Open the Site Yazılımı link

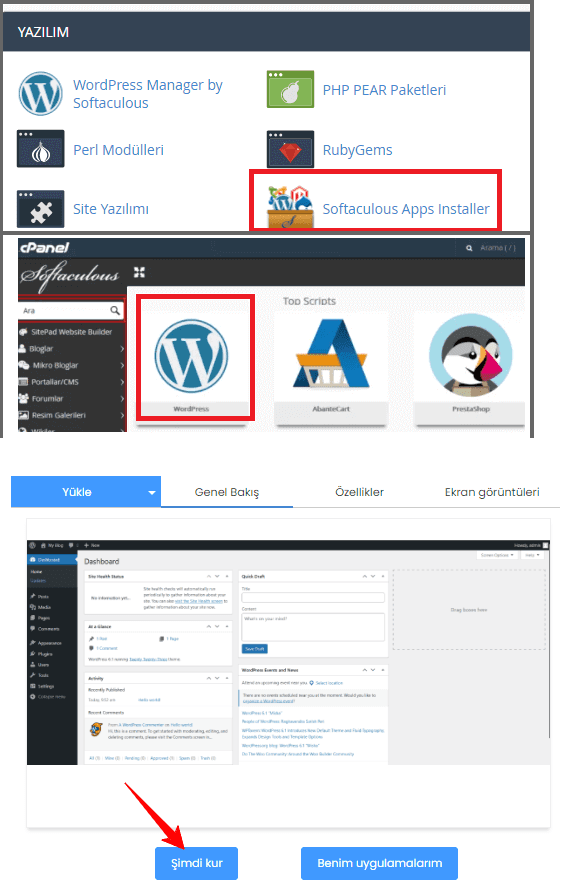(x=111, y=209)
